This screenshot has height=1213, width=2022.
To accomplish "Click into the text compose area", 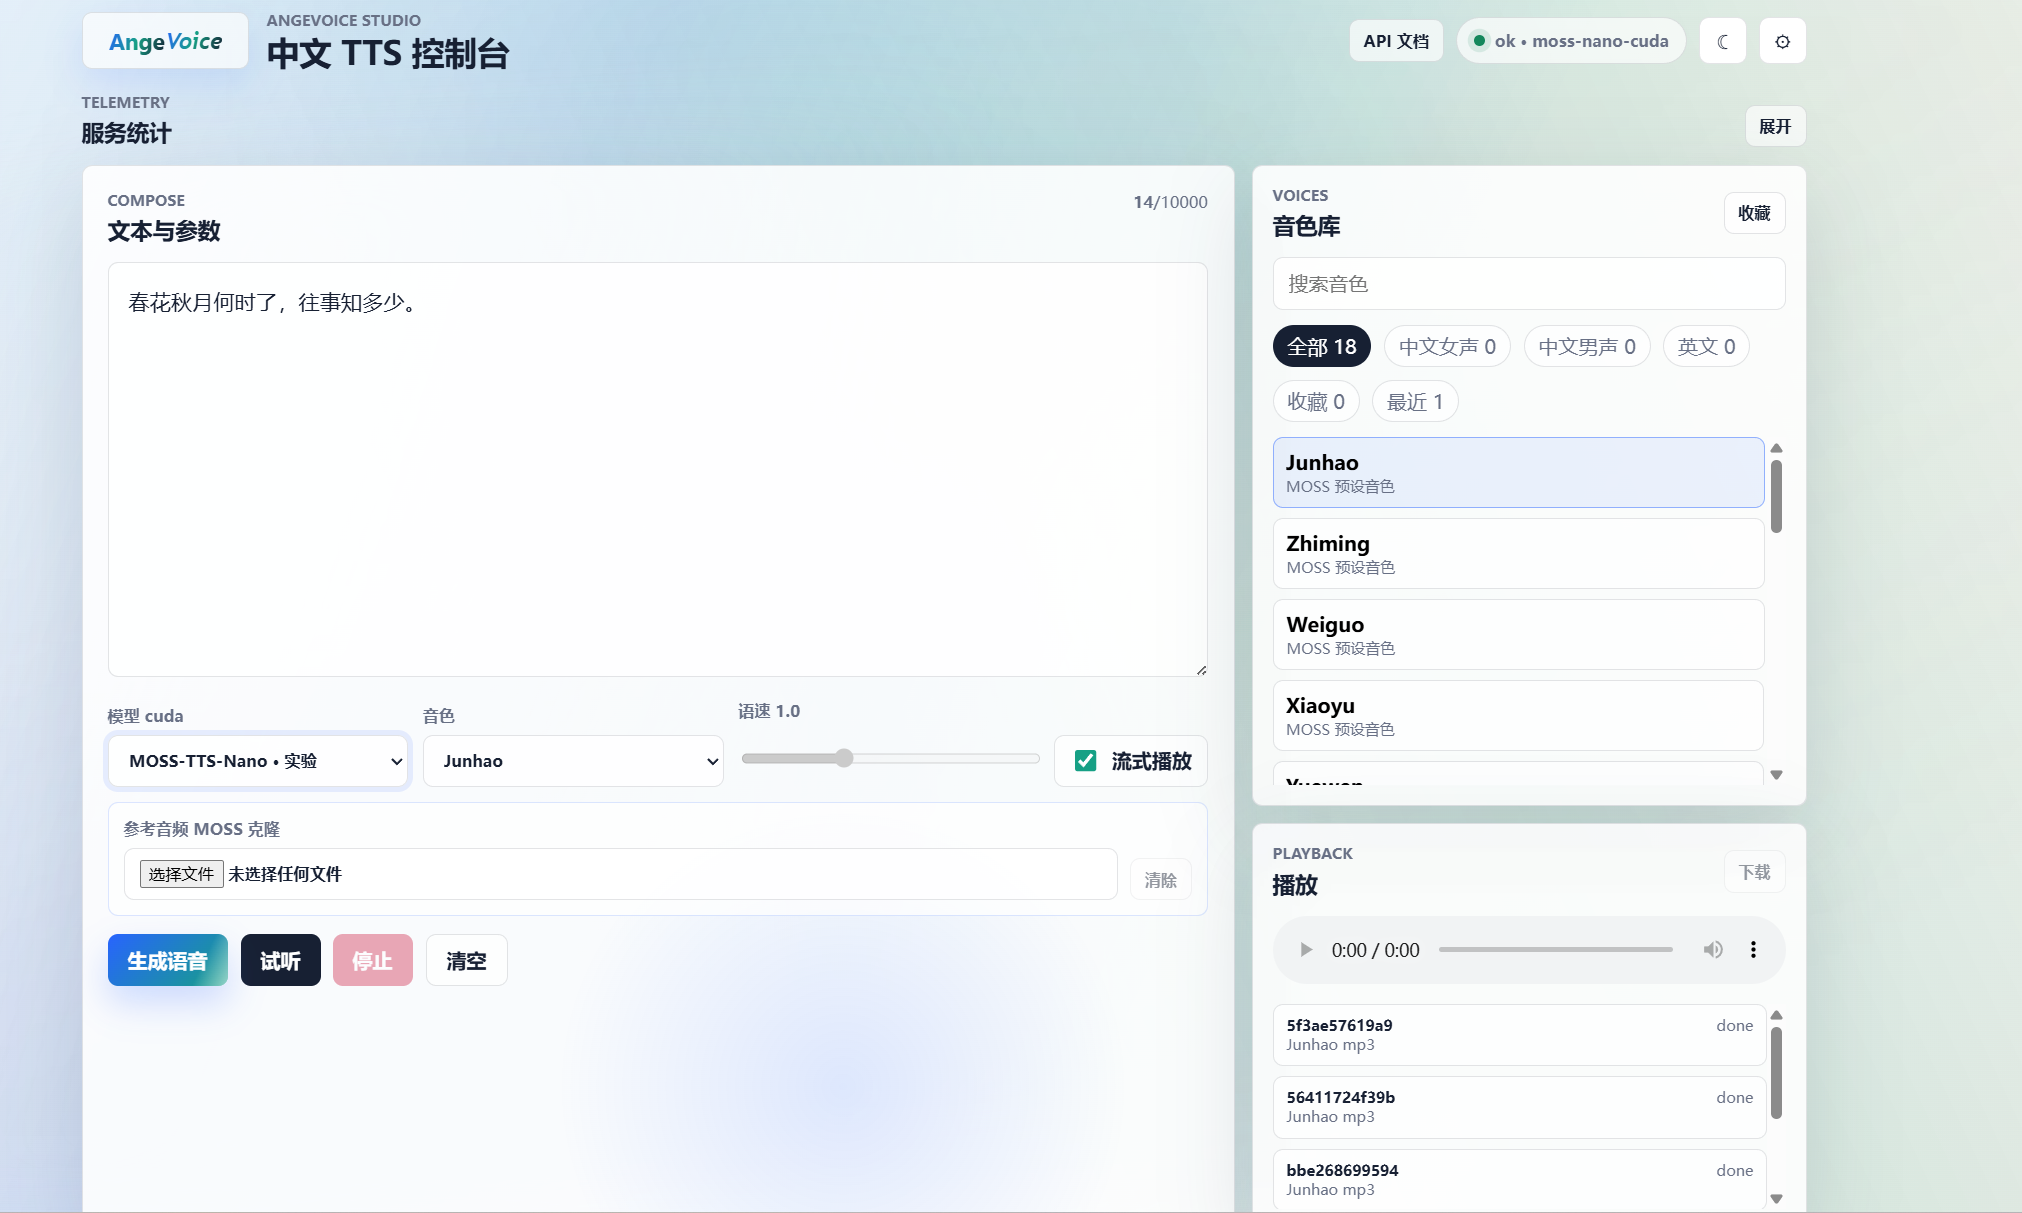I will pyautogui.click(x=657, y=469).
